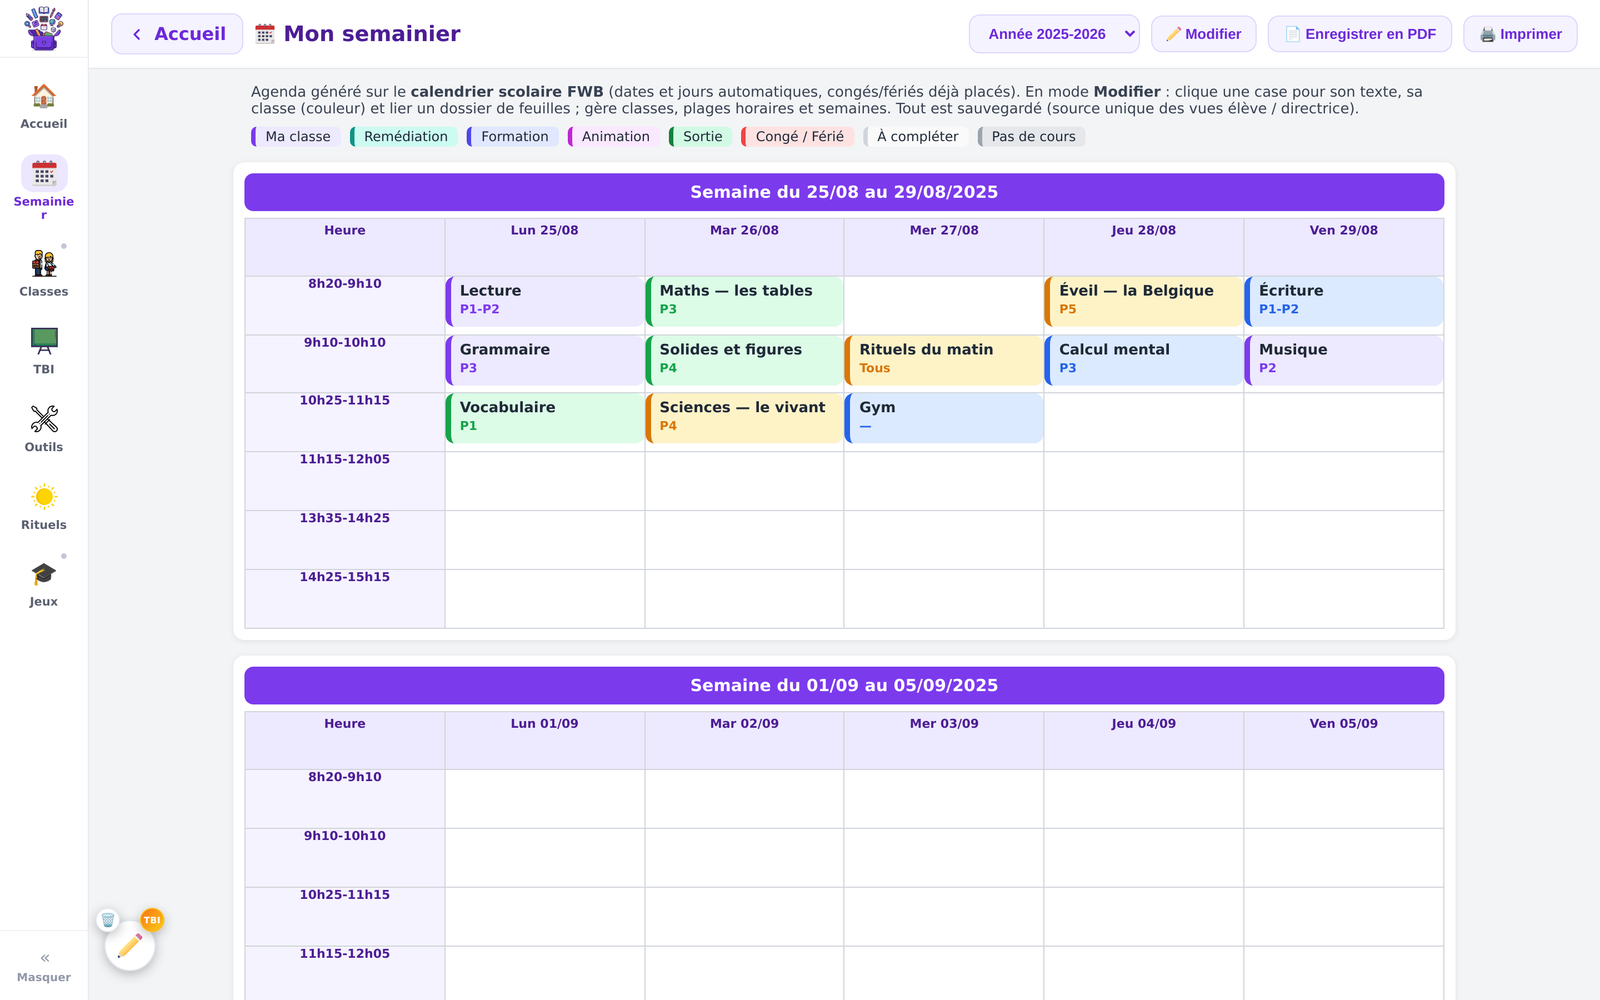Screen dimensions: 1600x1000
Task: Open the Maths — les tables cell
Action: point(745,302)
